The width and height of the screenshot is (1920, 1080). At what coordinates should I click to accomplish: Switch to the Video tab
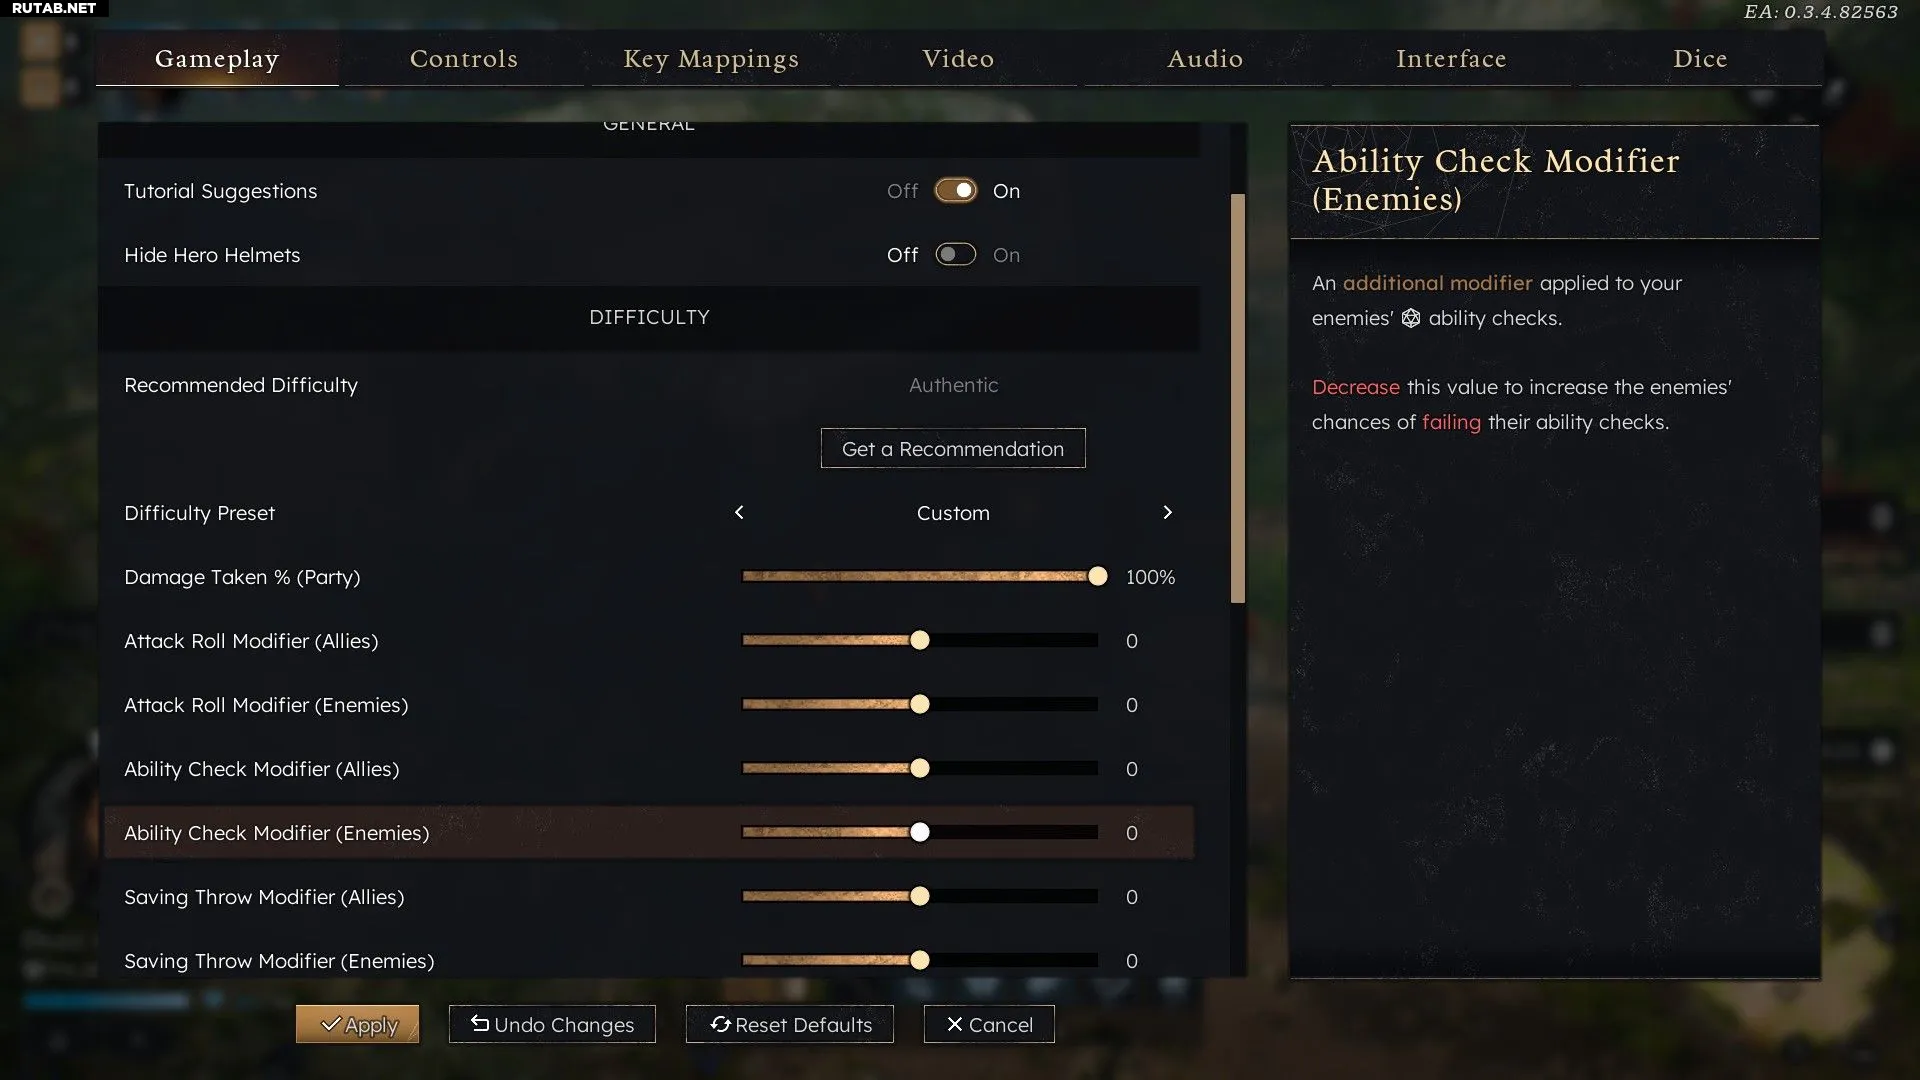pos(958,59)
